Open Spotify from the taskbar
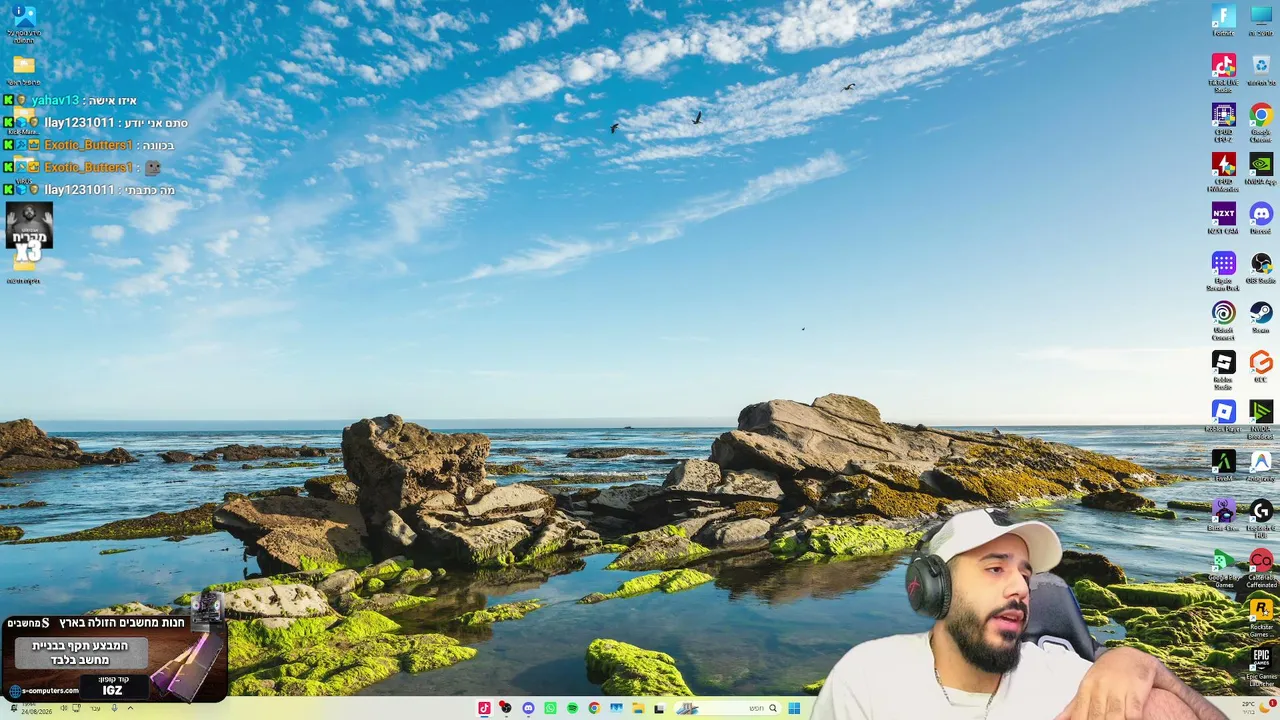 (x=572, y=708)
